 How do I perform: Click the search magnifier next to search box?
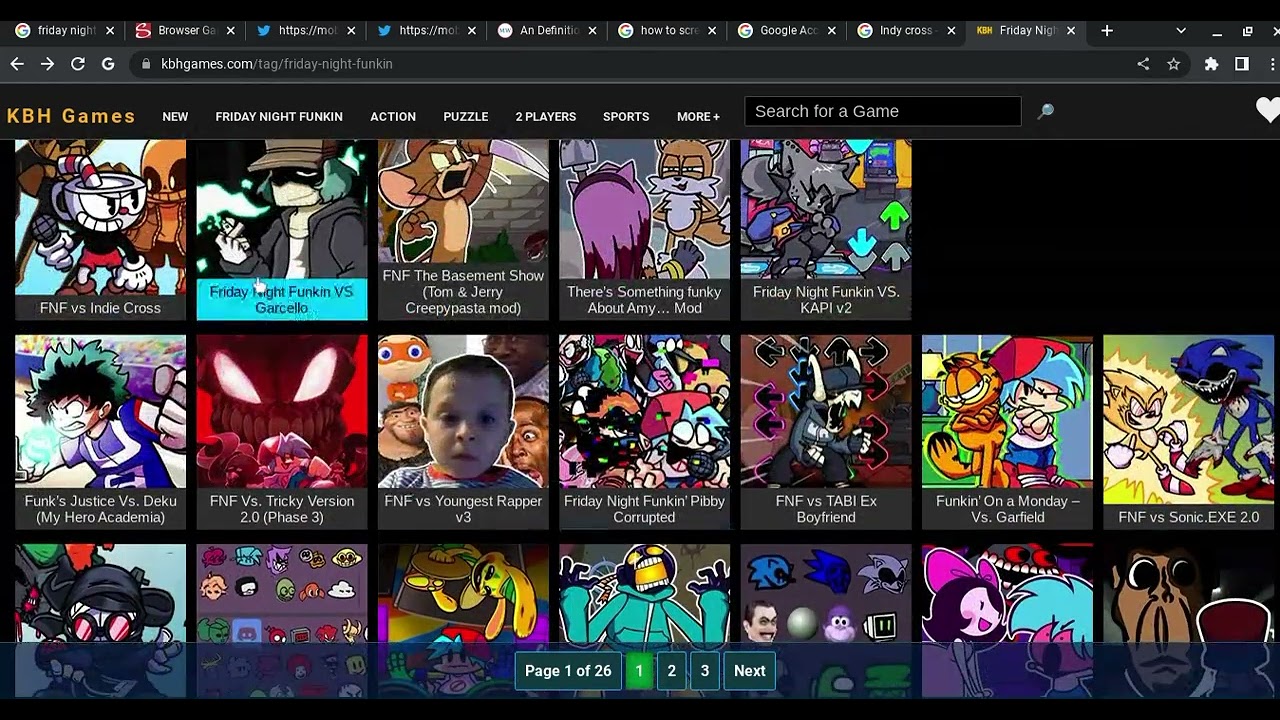click(x=1045, y=111)
